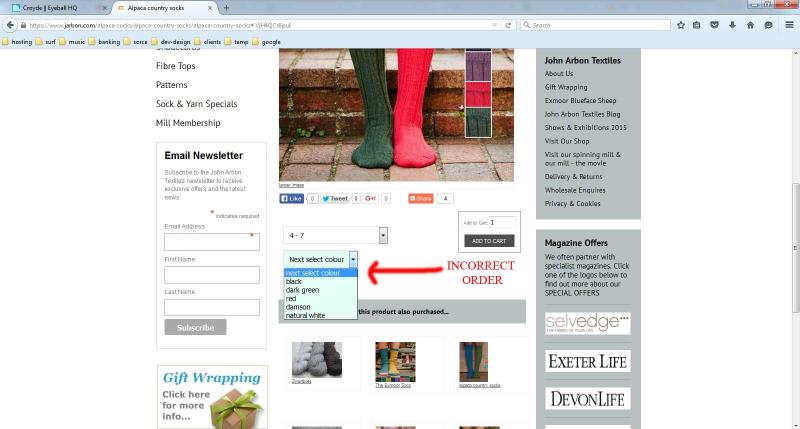
Task: Open the downloads arrow icon
Action: coord(732,25)
